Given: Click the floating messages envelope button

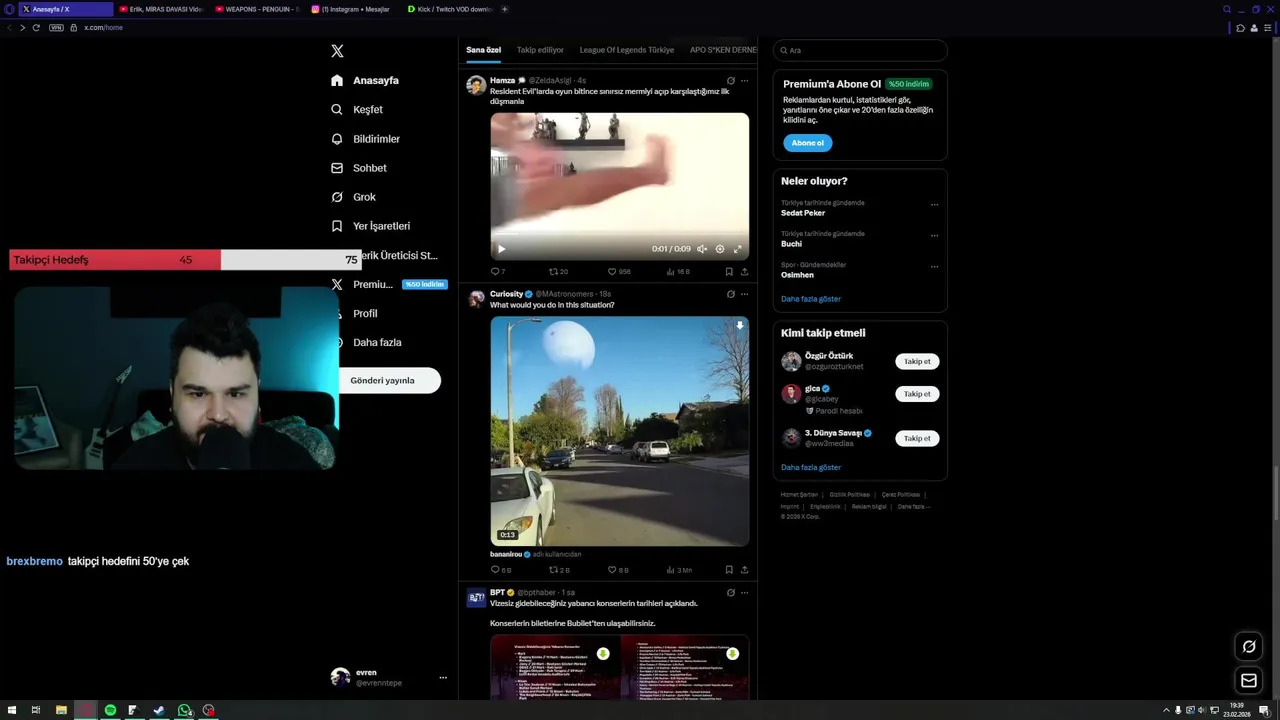Looking at the screenshot, I should (1248, 681).
